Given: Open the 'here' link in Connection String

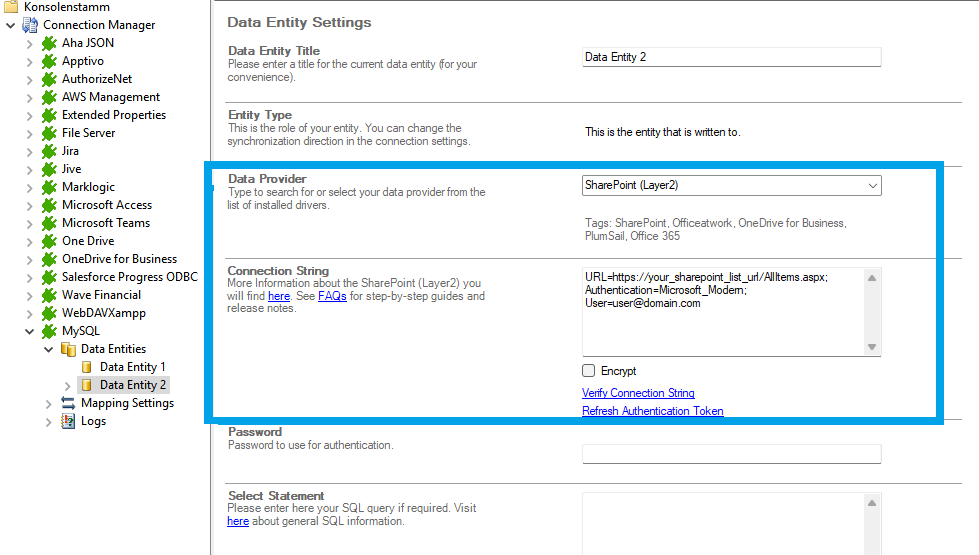Looking at the screenshot, I should (279, 296).
